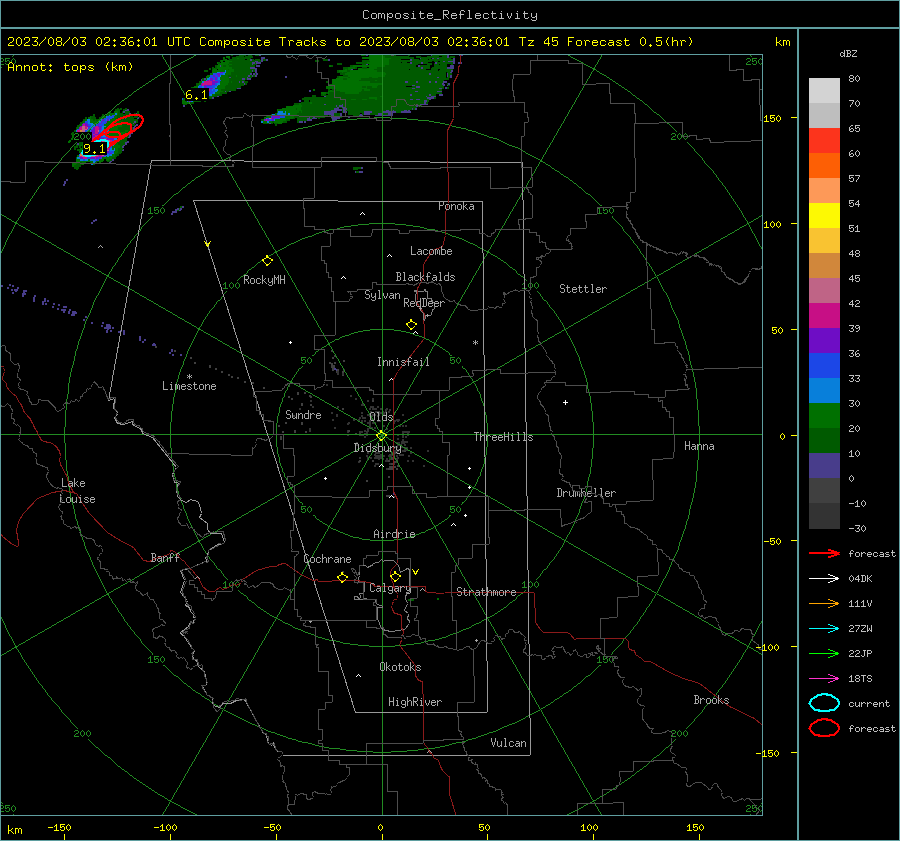Click the dBZ scale heading
This screenshot has width=900, height=841.
(848, 54)
